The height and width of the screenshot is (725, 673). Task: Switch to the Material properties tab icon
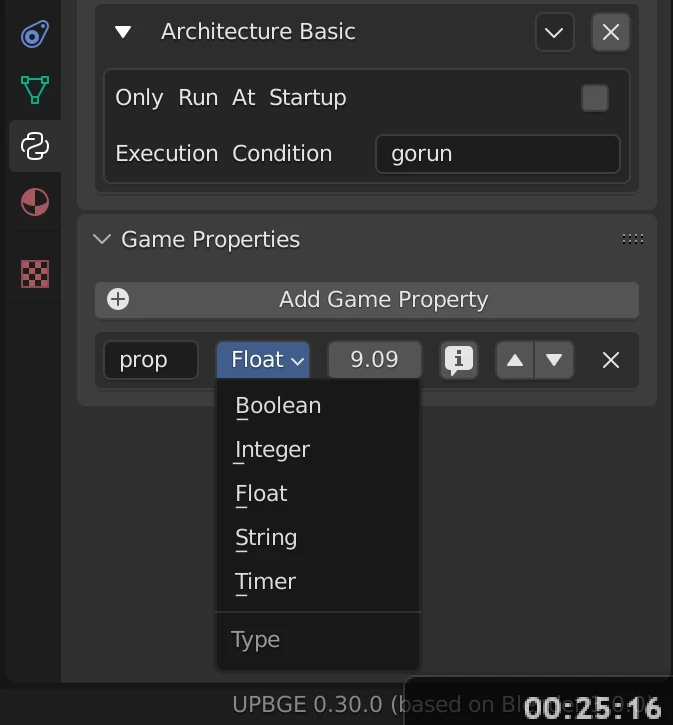[34, 203]
